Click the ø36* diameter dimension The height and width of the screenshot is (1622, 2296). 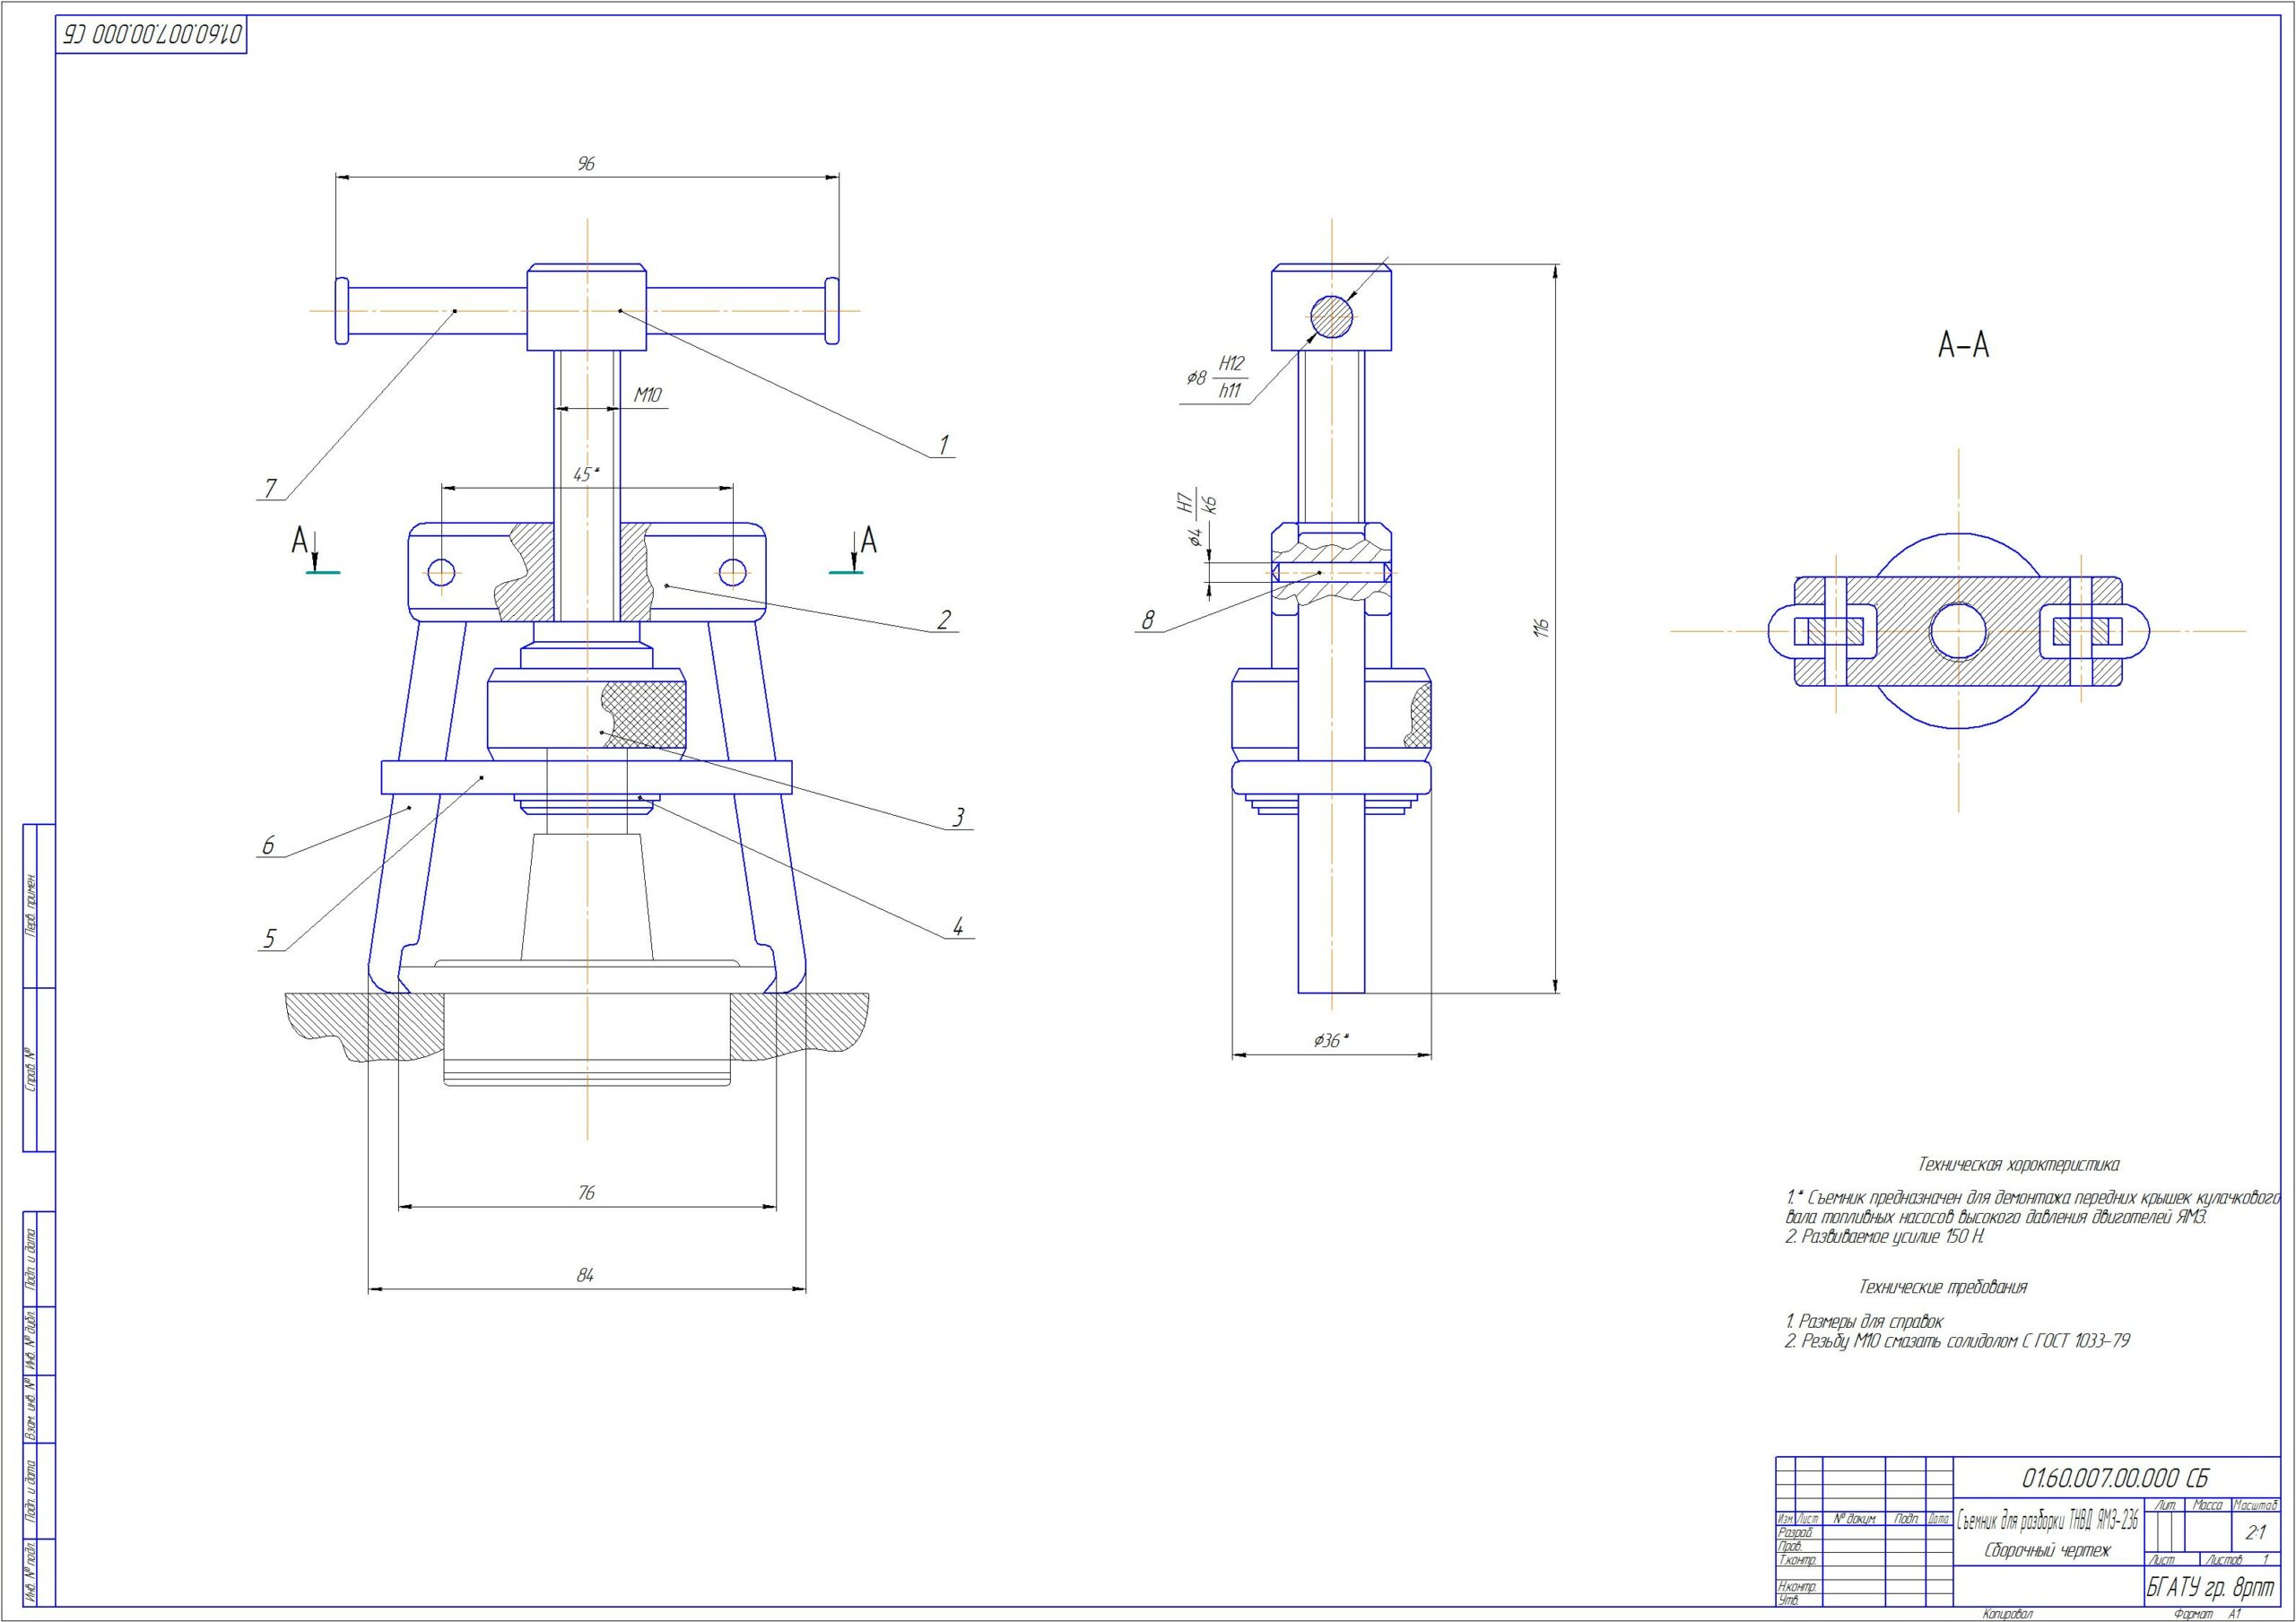(x=1331, y=1041)
